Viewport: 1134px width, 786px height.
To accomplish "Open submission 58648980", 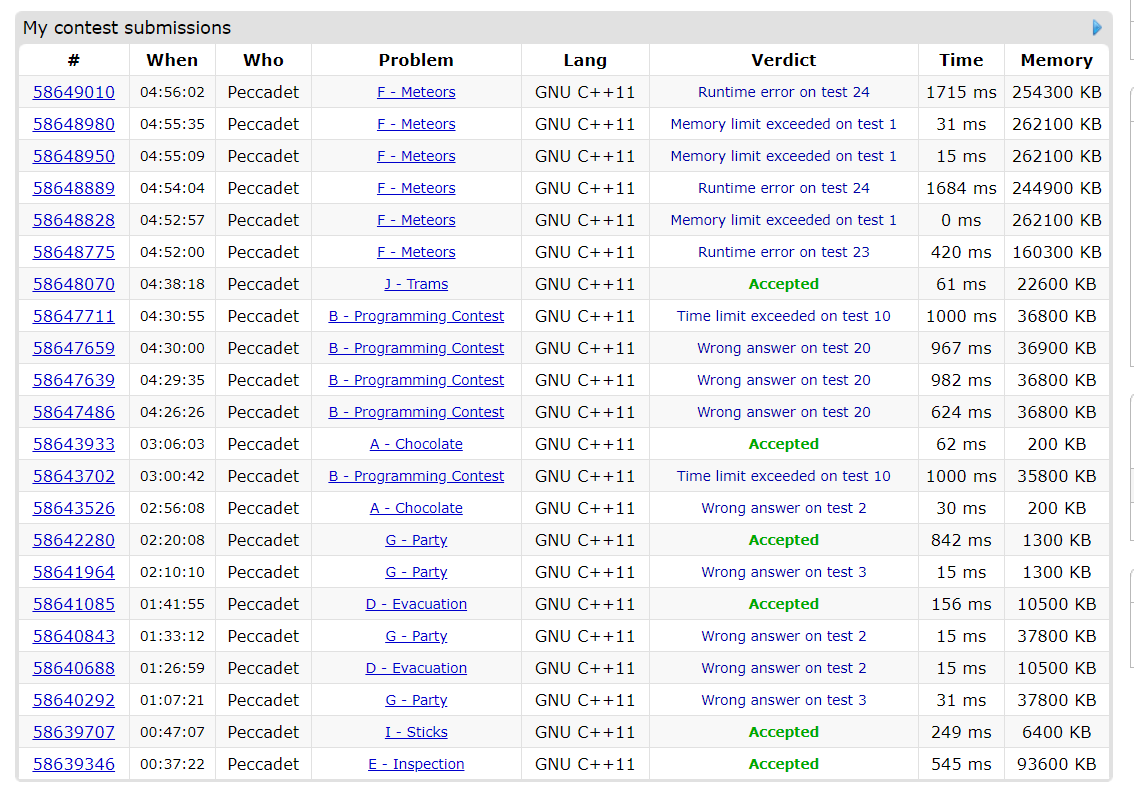I will click(x=73, y=124).
